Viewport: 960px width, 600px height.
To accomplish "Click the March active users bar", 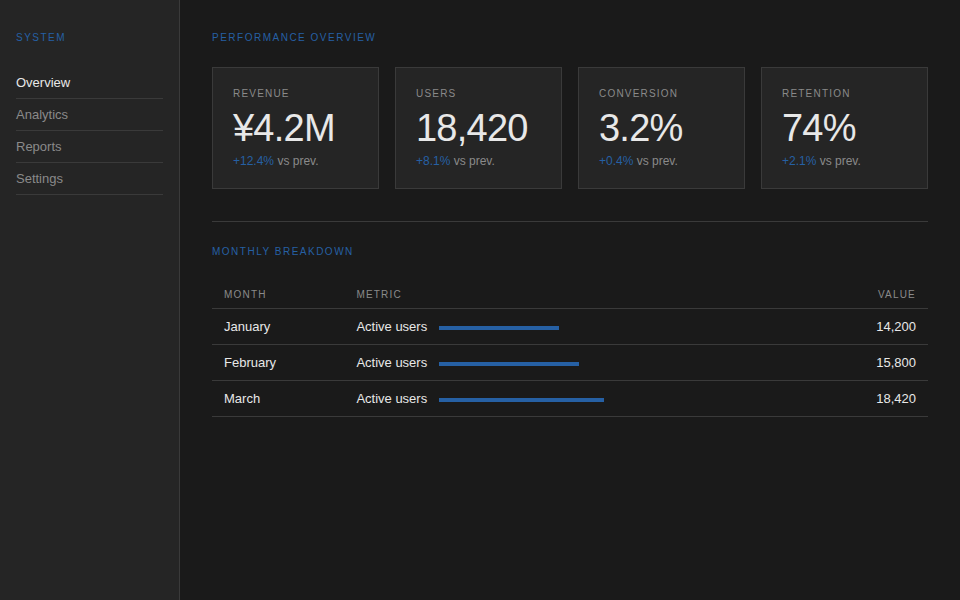I will point(522,400).
